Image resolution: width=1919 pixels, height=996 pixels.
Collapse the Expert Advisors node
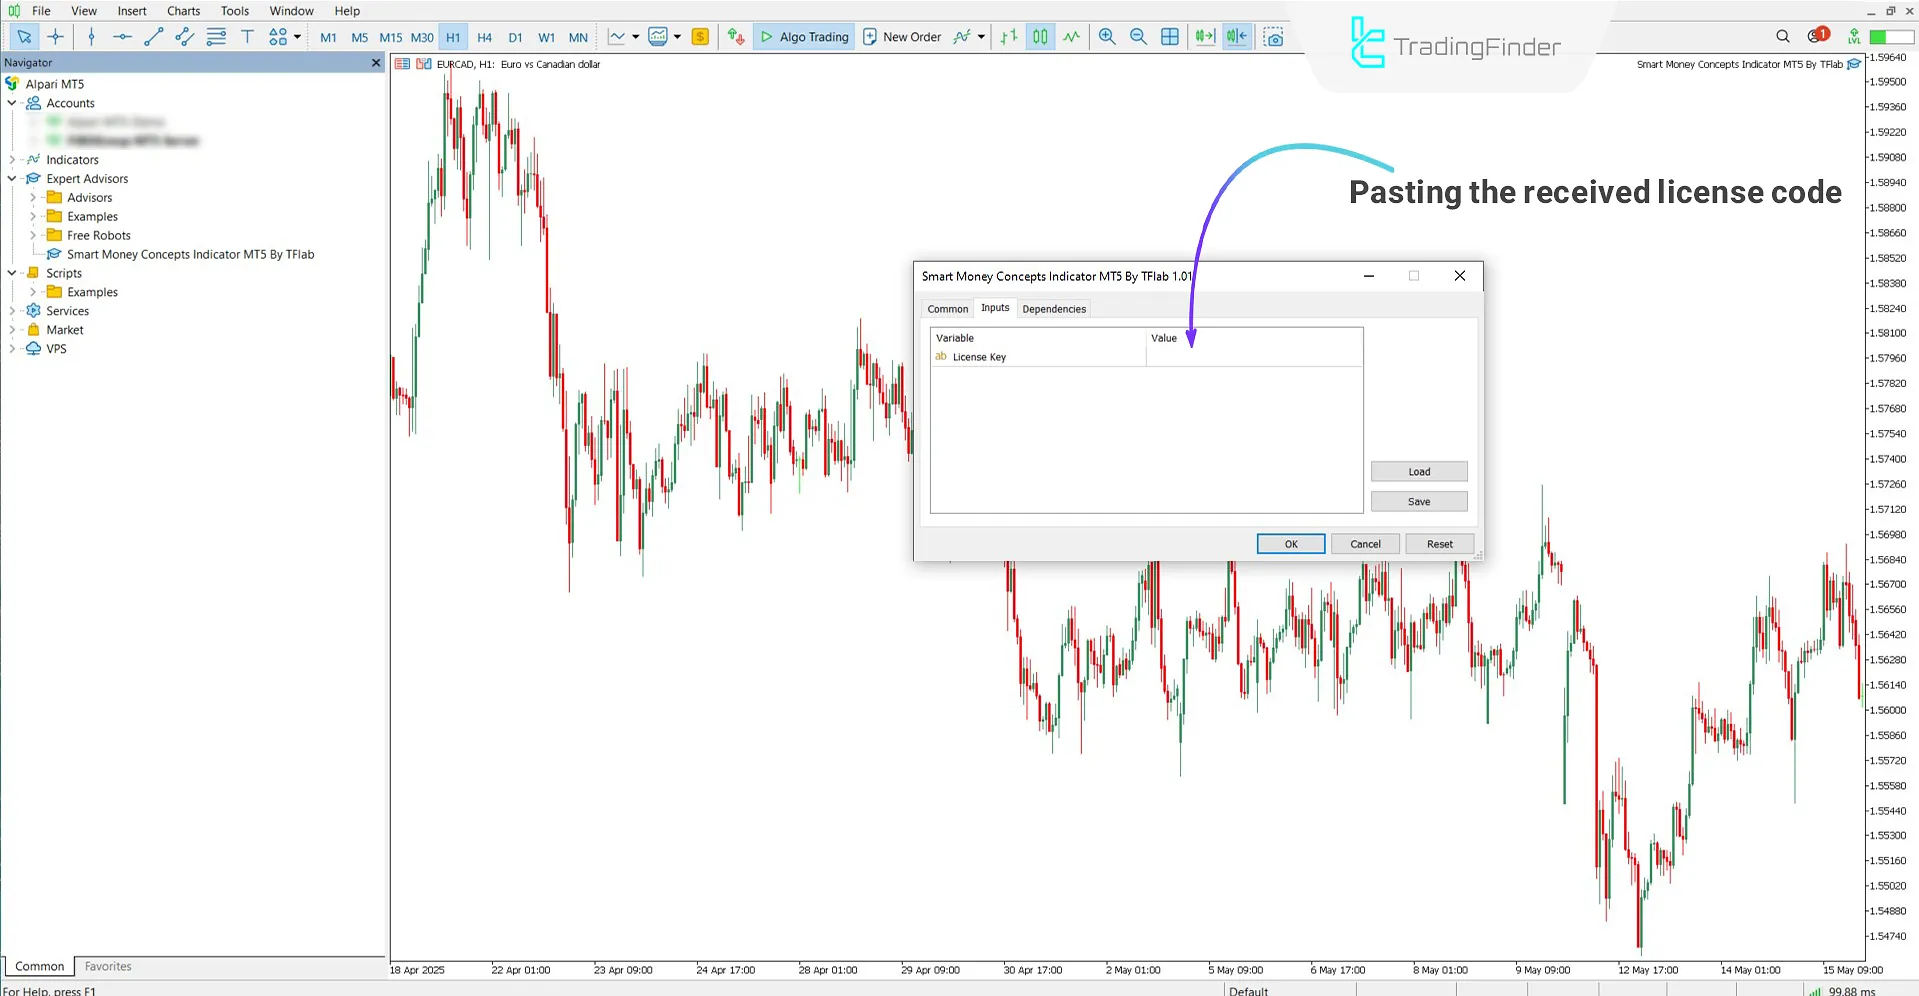[x=11, y=178]
